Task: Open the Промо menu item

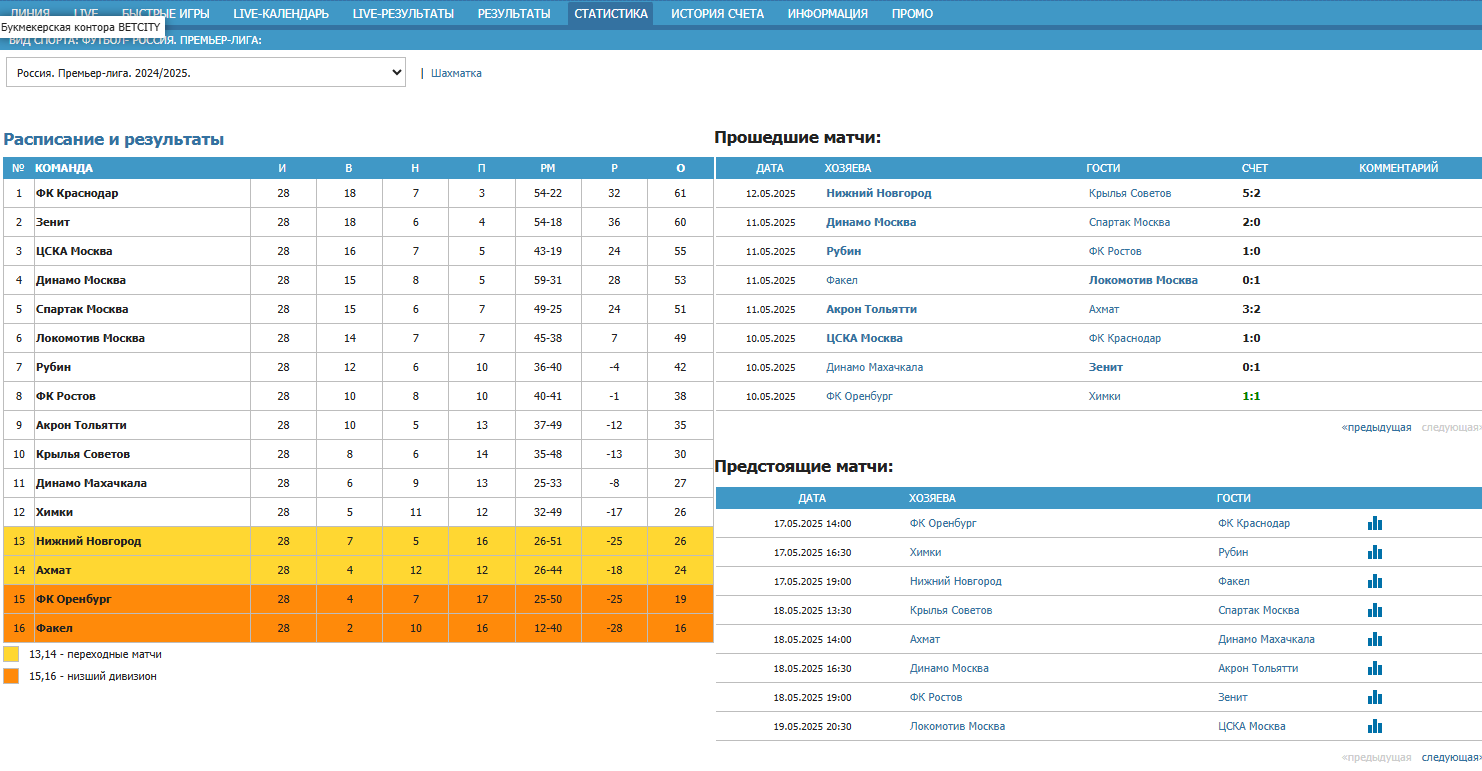Action: click(x=912, y=14)
